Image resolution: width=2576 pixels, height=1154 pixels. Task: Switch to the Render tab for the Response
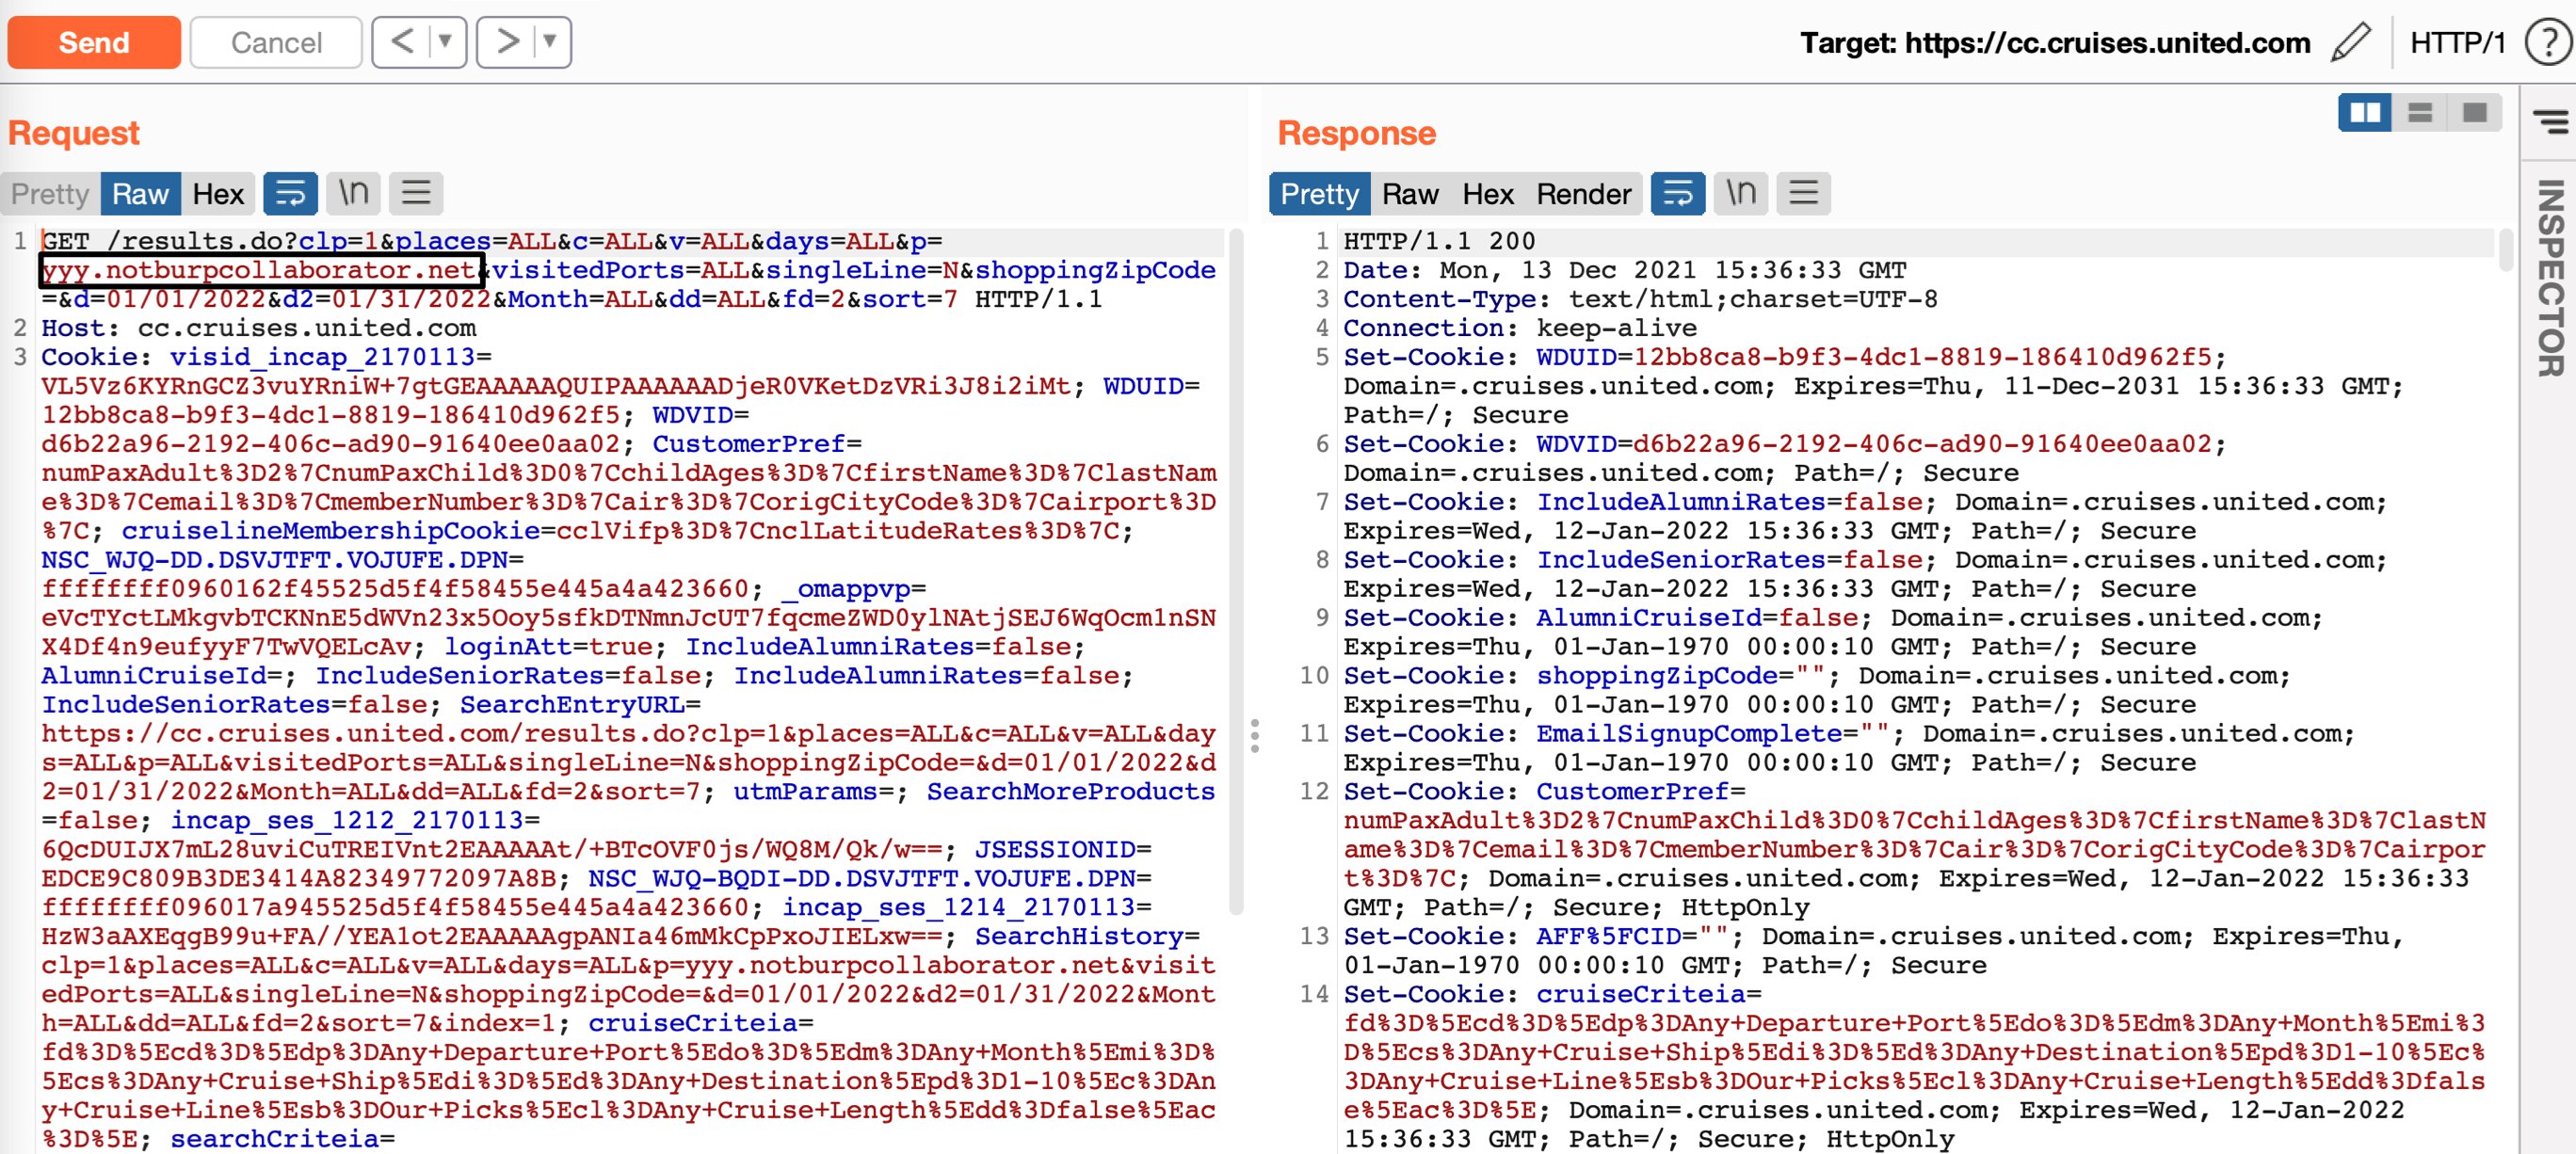tap(1582, 193)
